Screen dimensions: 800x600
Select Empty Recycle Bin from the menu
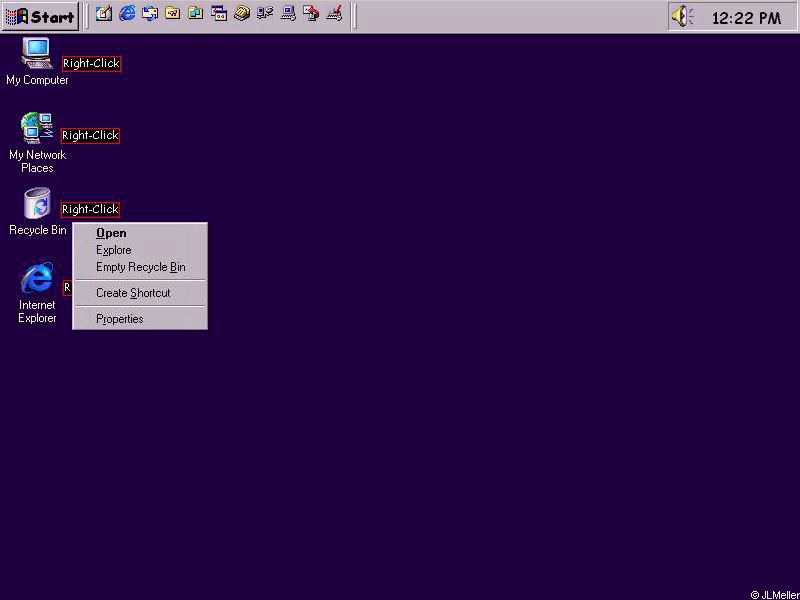[x=140, y=267]
